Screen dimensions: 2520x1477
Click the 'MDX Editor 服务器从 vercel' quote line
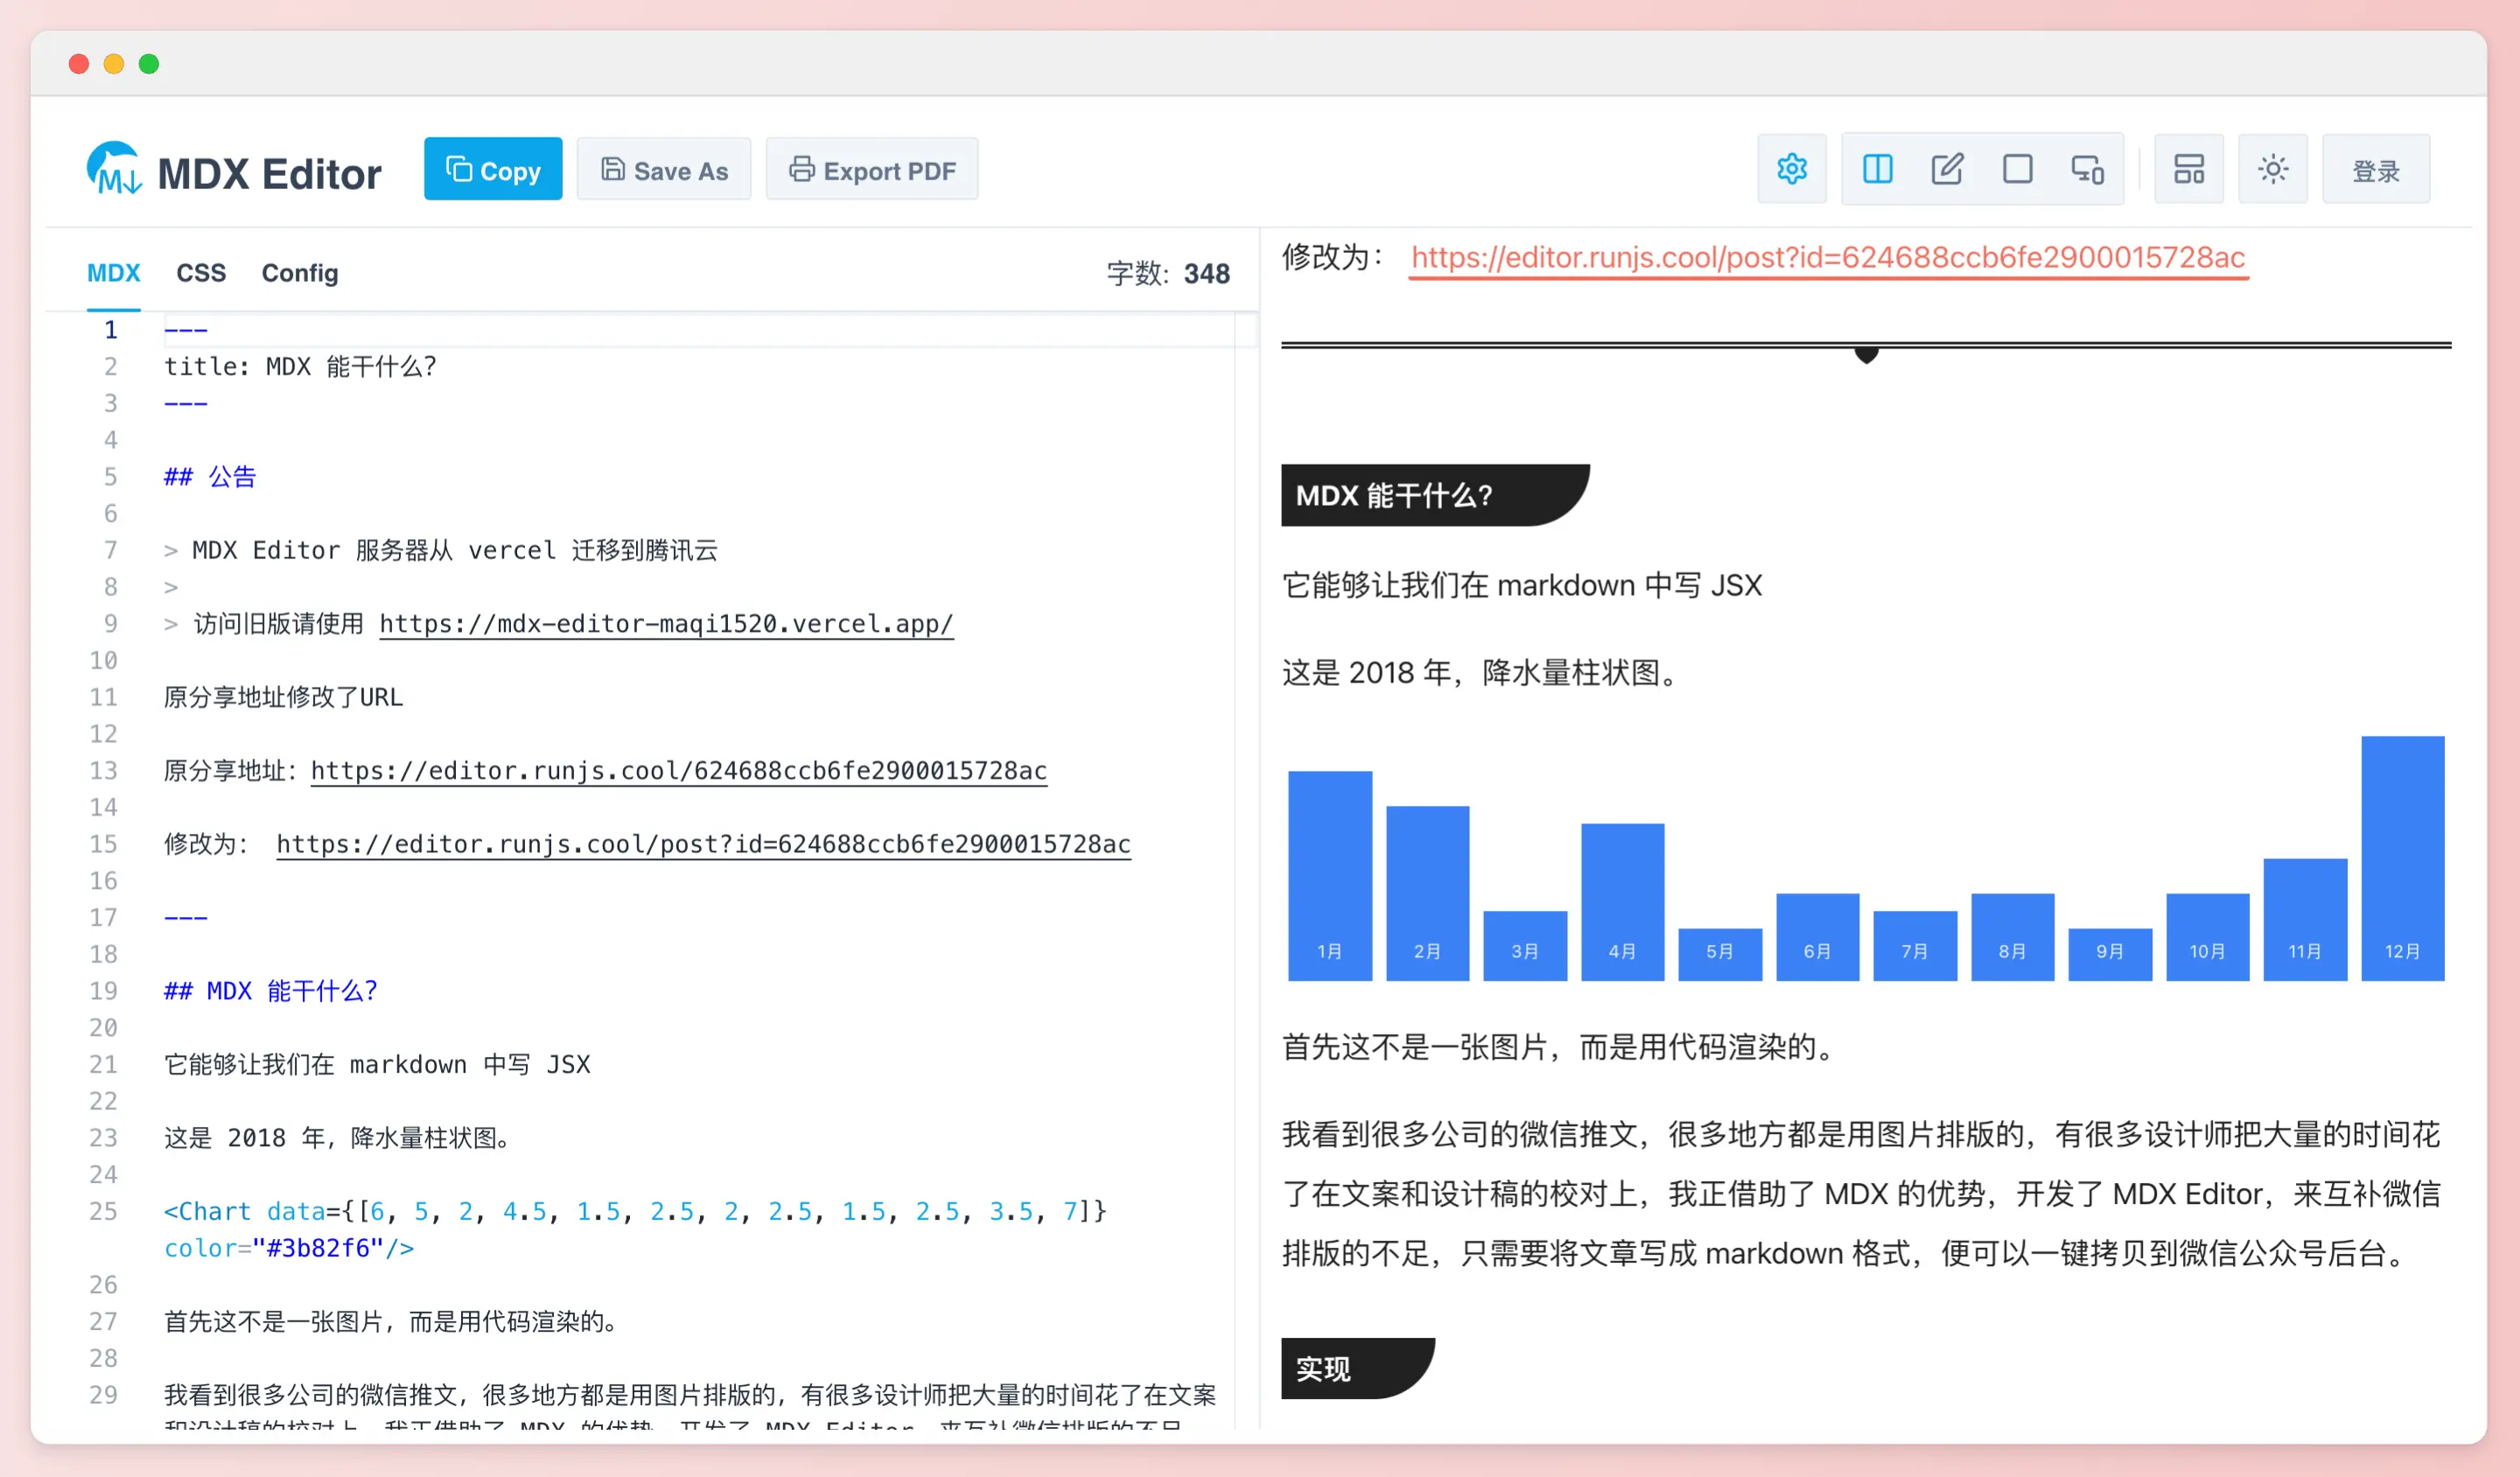pos(441,550)
